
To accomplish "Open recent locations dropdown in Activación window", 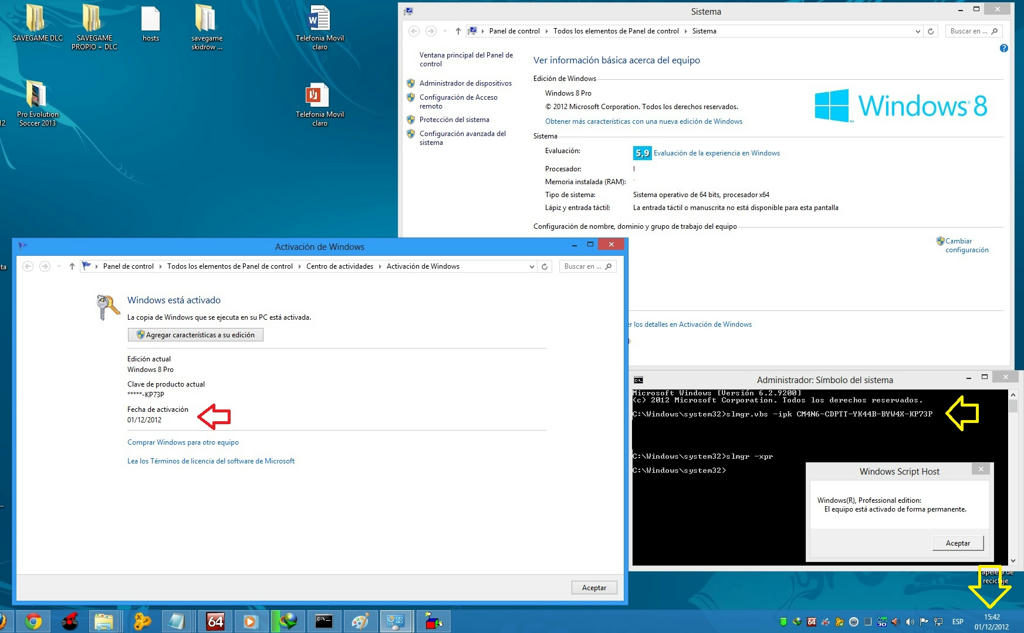I will (x=58, y=267).
